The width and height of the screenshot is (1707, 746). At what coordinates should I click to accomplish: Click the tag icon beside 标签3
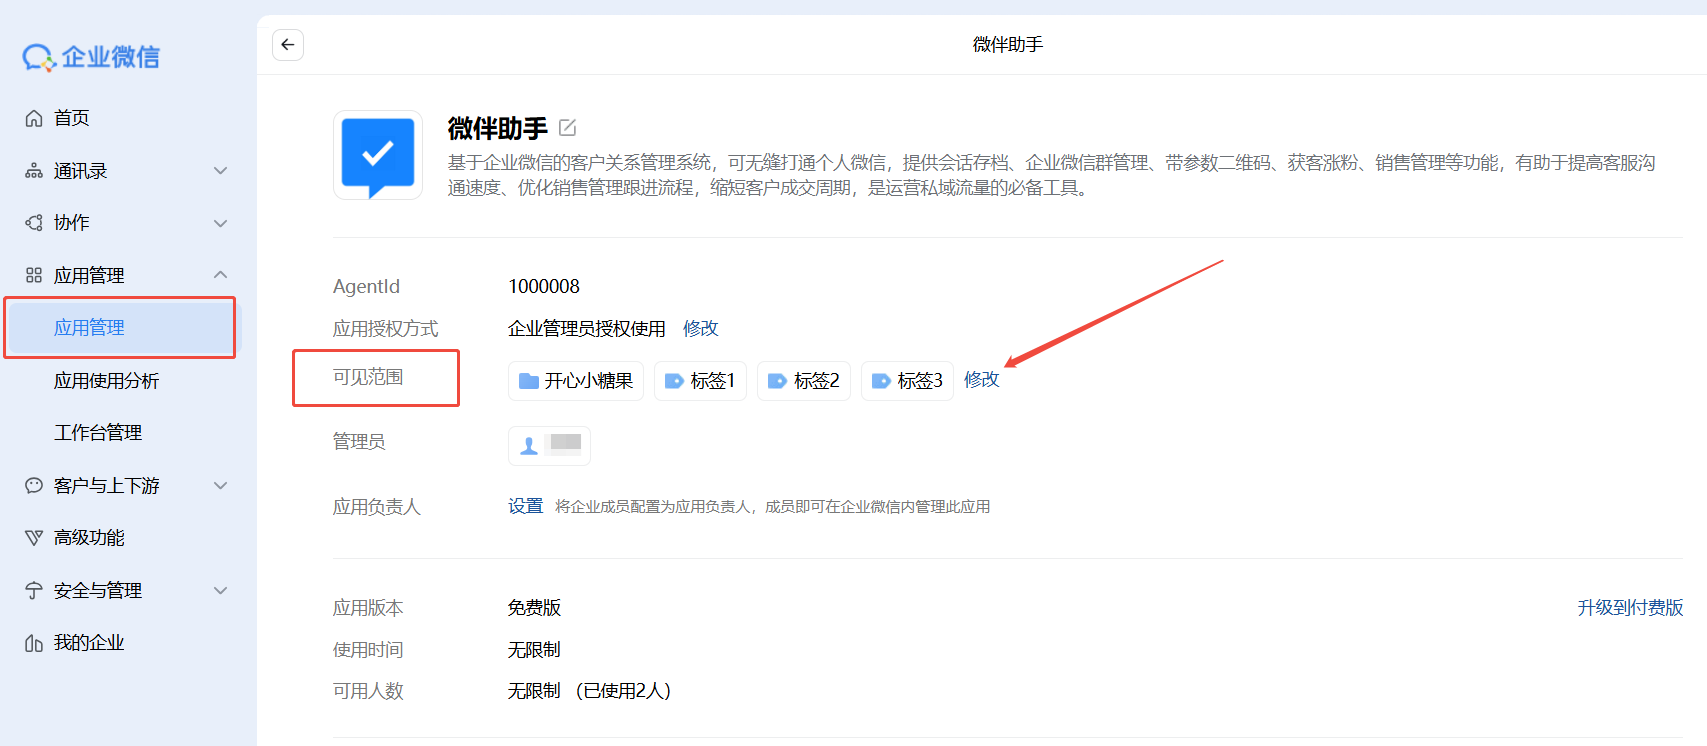pyautogui.click(x=882, y=381)
